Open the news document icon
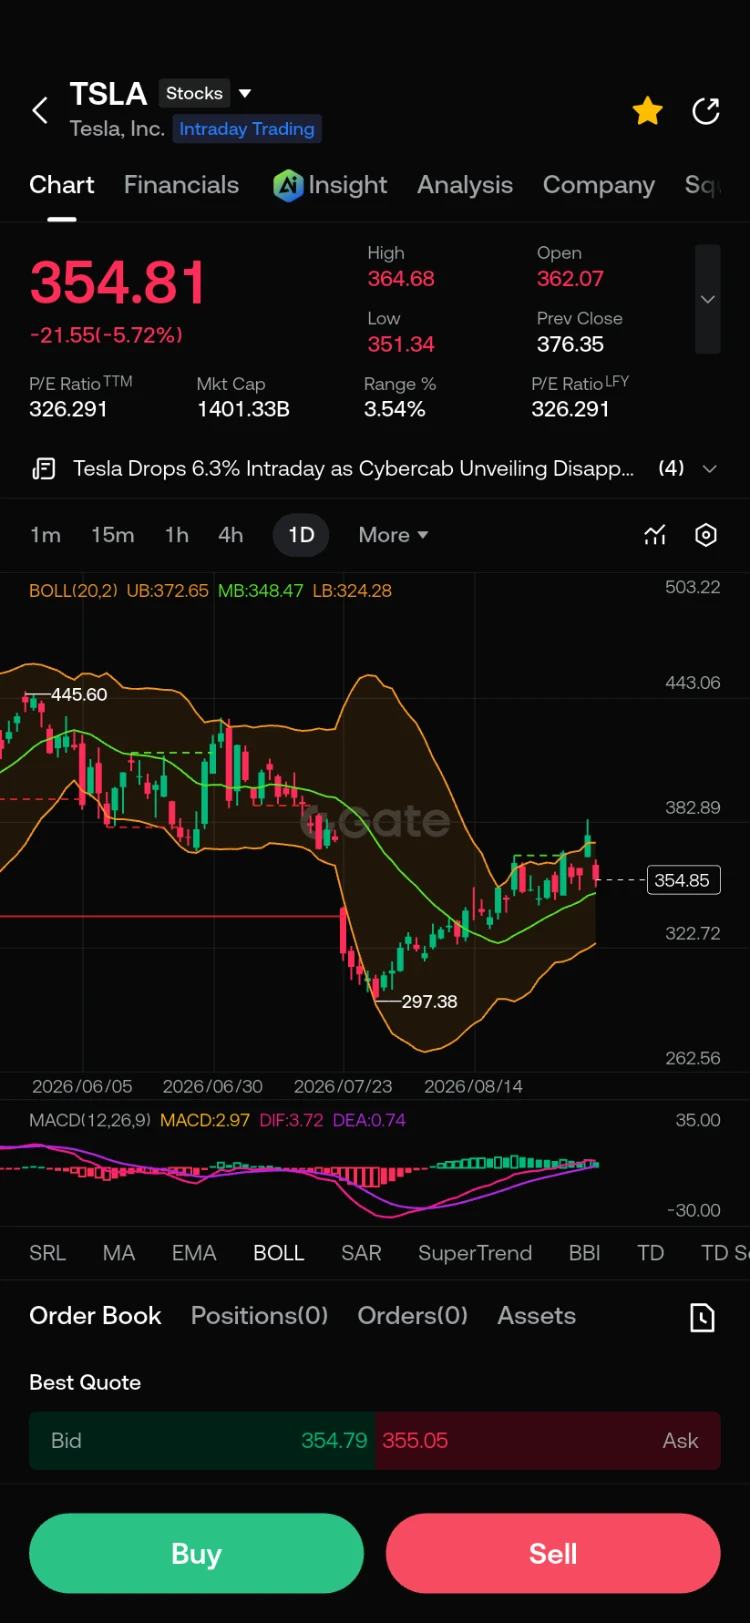750x1624 pixels. click(x=44, y=468)
